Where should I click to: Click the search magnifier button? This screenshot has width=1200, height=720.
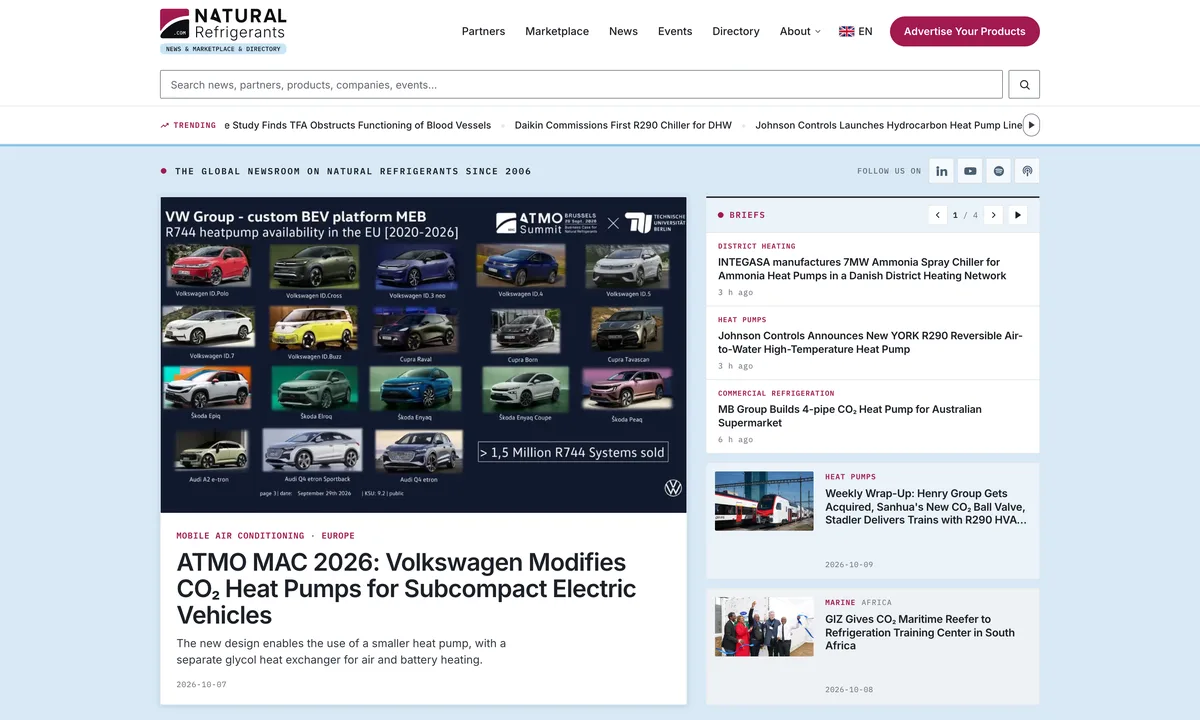tap(1024, 85)
